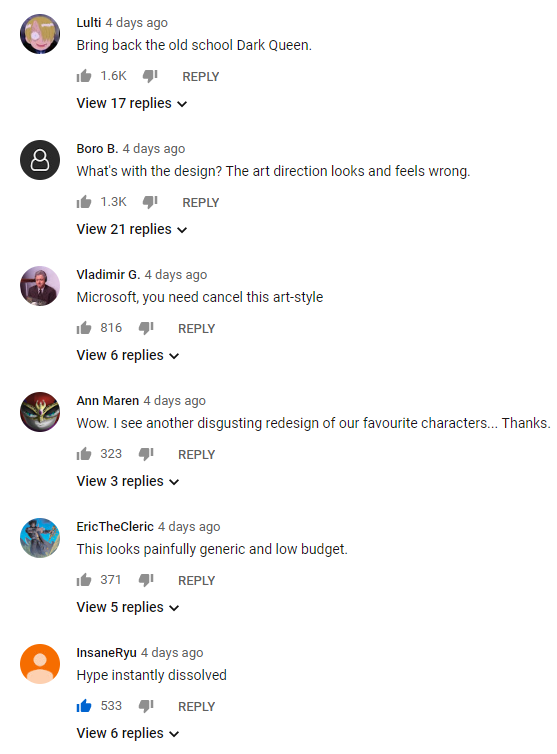Dislike InsaneRyu's hype comment
The height and width of the screenshot is (754, 557).
[146, 706]
